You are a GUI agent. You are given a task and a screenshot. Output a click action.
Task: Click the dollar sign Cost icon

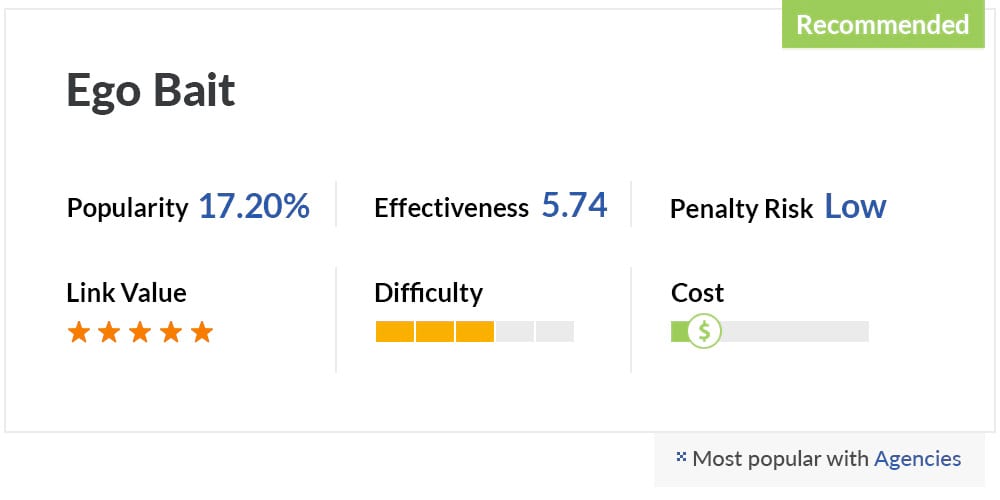click(x=704, y=331)
